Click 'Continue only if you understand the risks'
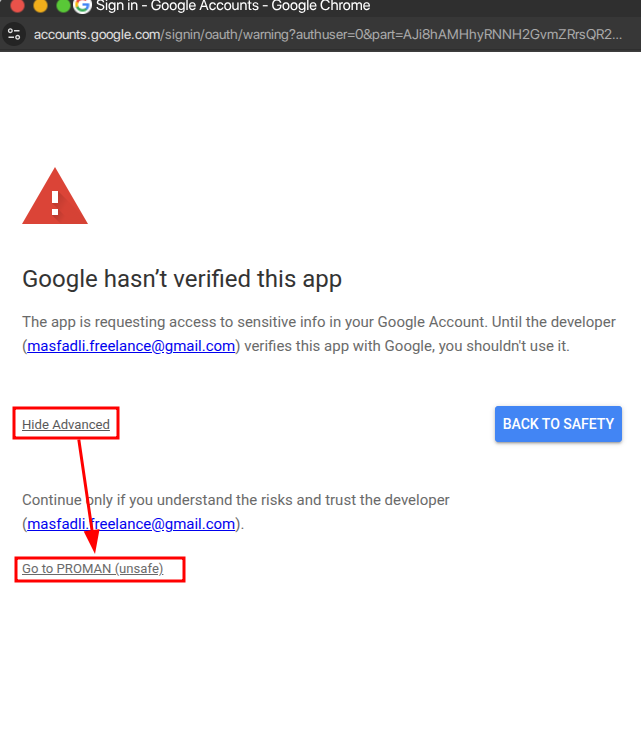This screenshot has width=641, height=747. click(x=160, y=500)
